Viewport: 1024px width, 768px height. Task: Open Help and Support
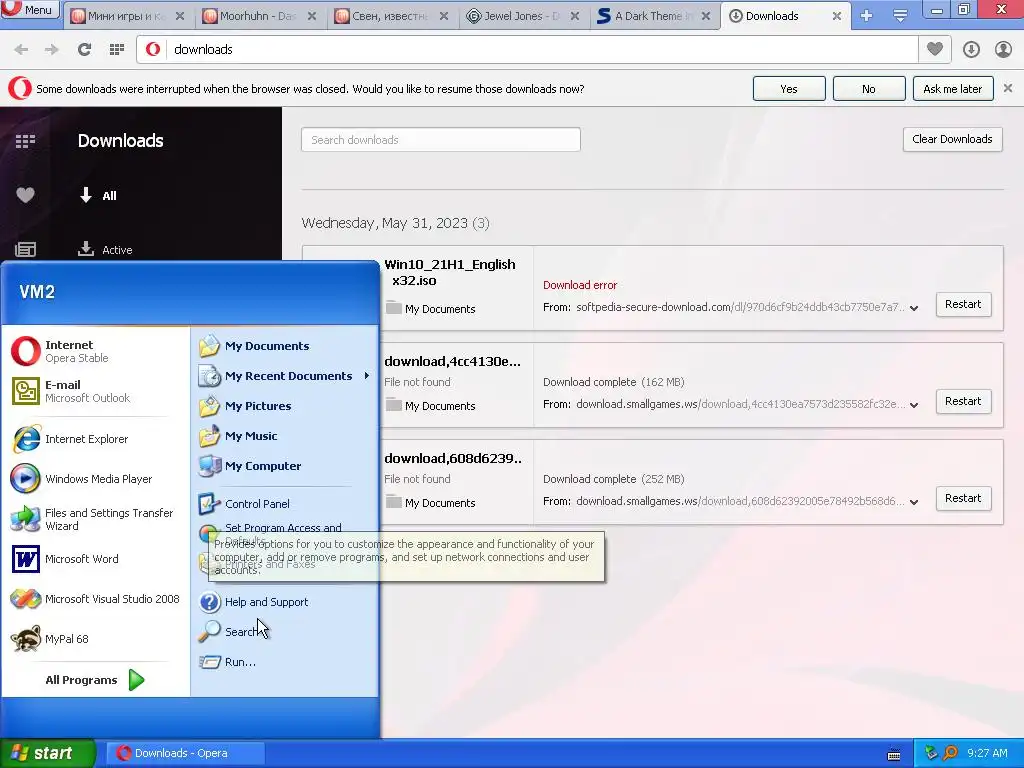[x=285, y=602]
